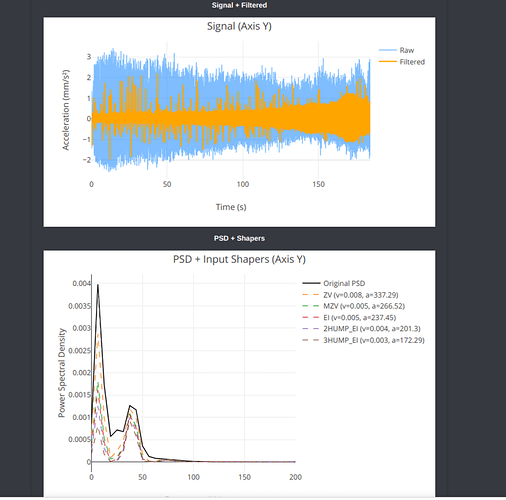Image resolution: width=506 pixels, height=500 pixels.
Task: Click the blue Raw legend line swatch
Action: click(x=388, y=50)
